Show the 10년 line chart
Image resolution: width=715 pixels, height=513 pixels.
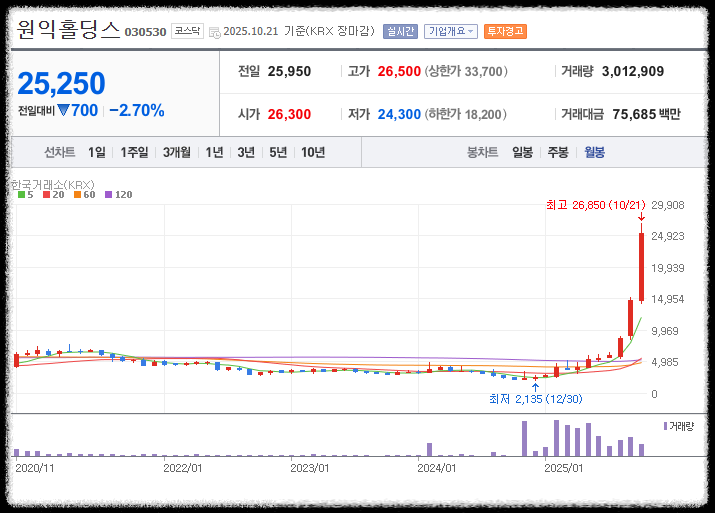313,152
